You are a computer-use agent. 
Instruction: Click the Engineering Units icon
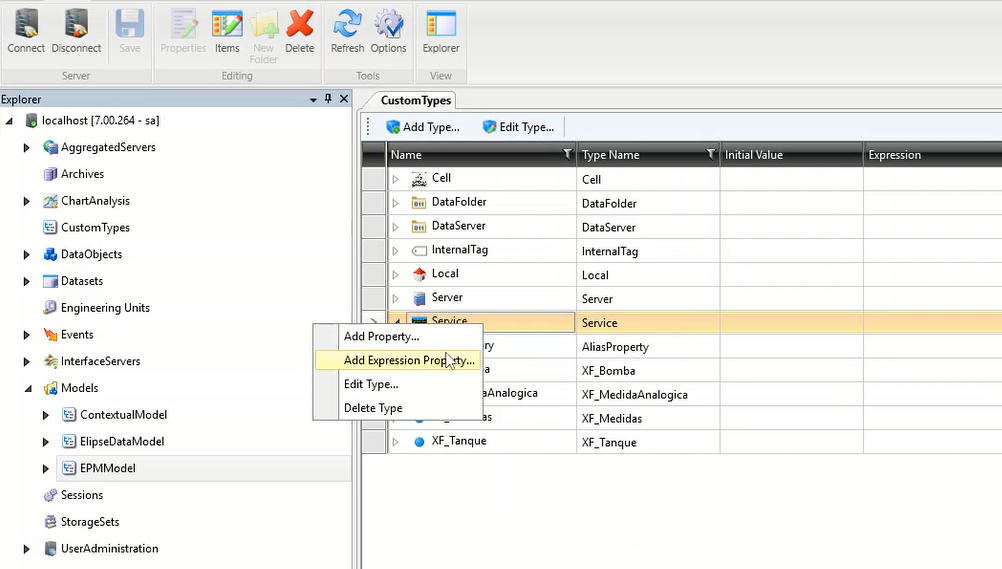(x=50, y=308)
